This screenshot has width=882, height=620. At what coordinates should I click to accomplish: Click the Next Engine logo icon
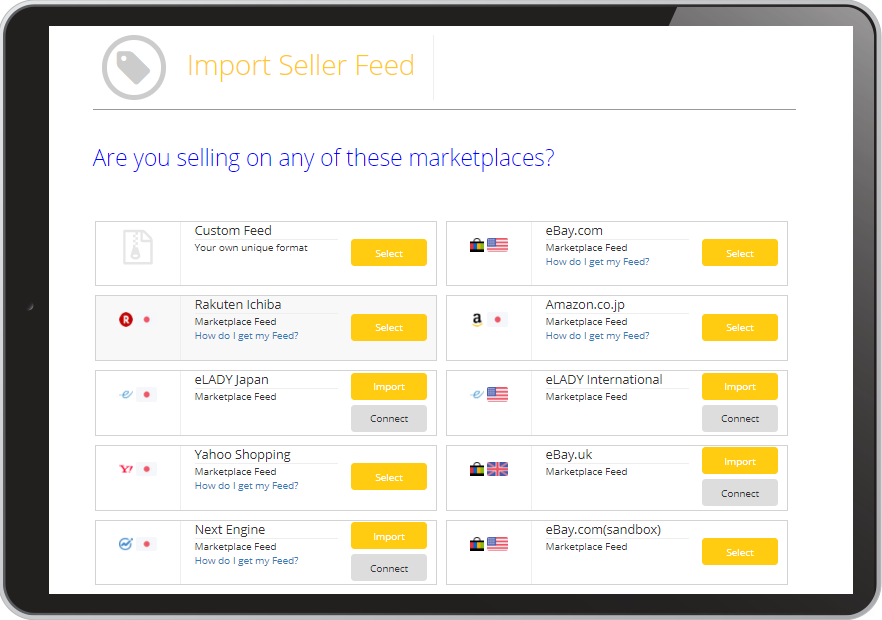pyautogui.click(x=126, y=544)
